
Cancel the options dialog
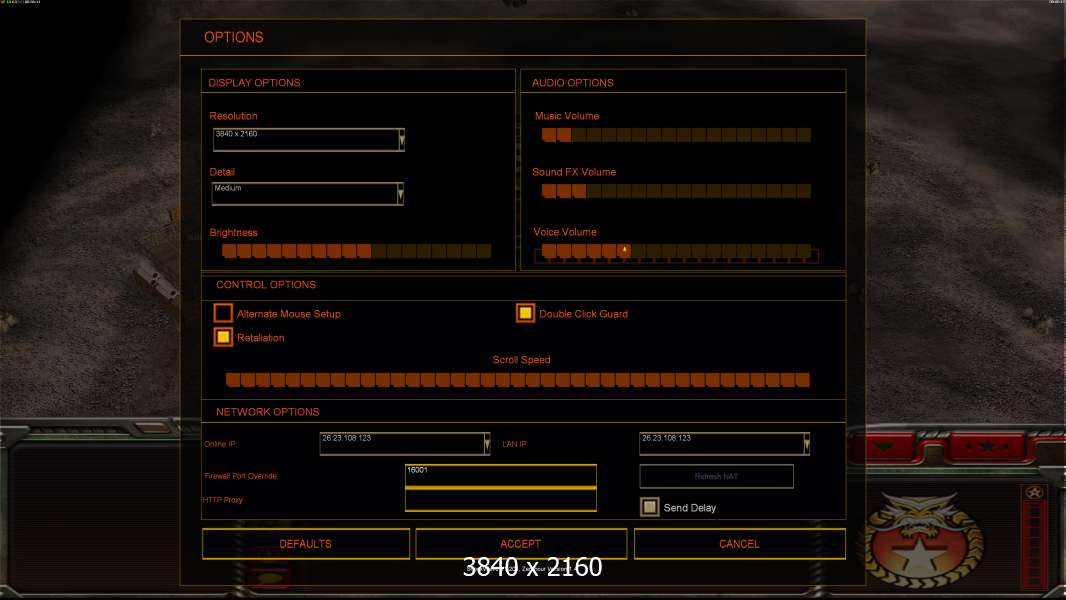[740, 544]
